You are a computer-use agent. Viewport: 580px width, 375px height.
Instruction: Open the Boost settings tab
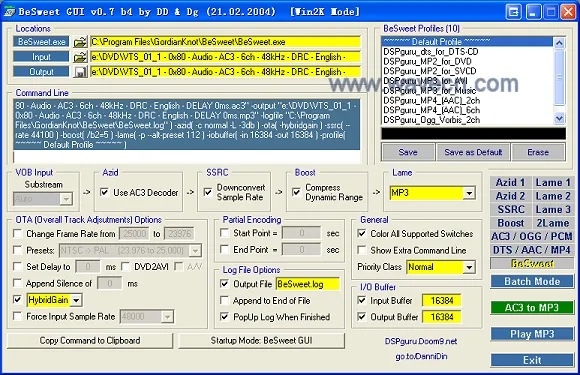click(510, 223)
